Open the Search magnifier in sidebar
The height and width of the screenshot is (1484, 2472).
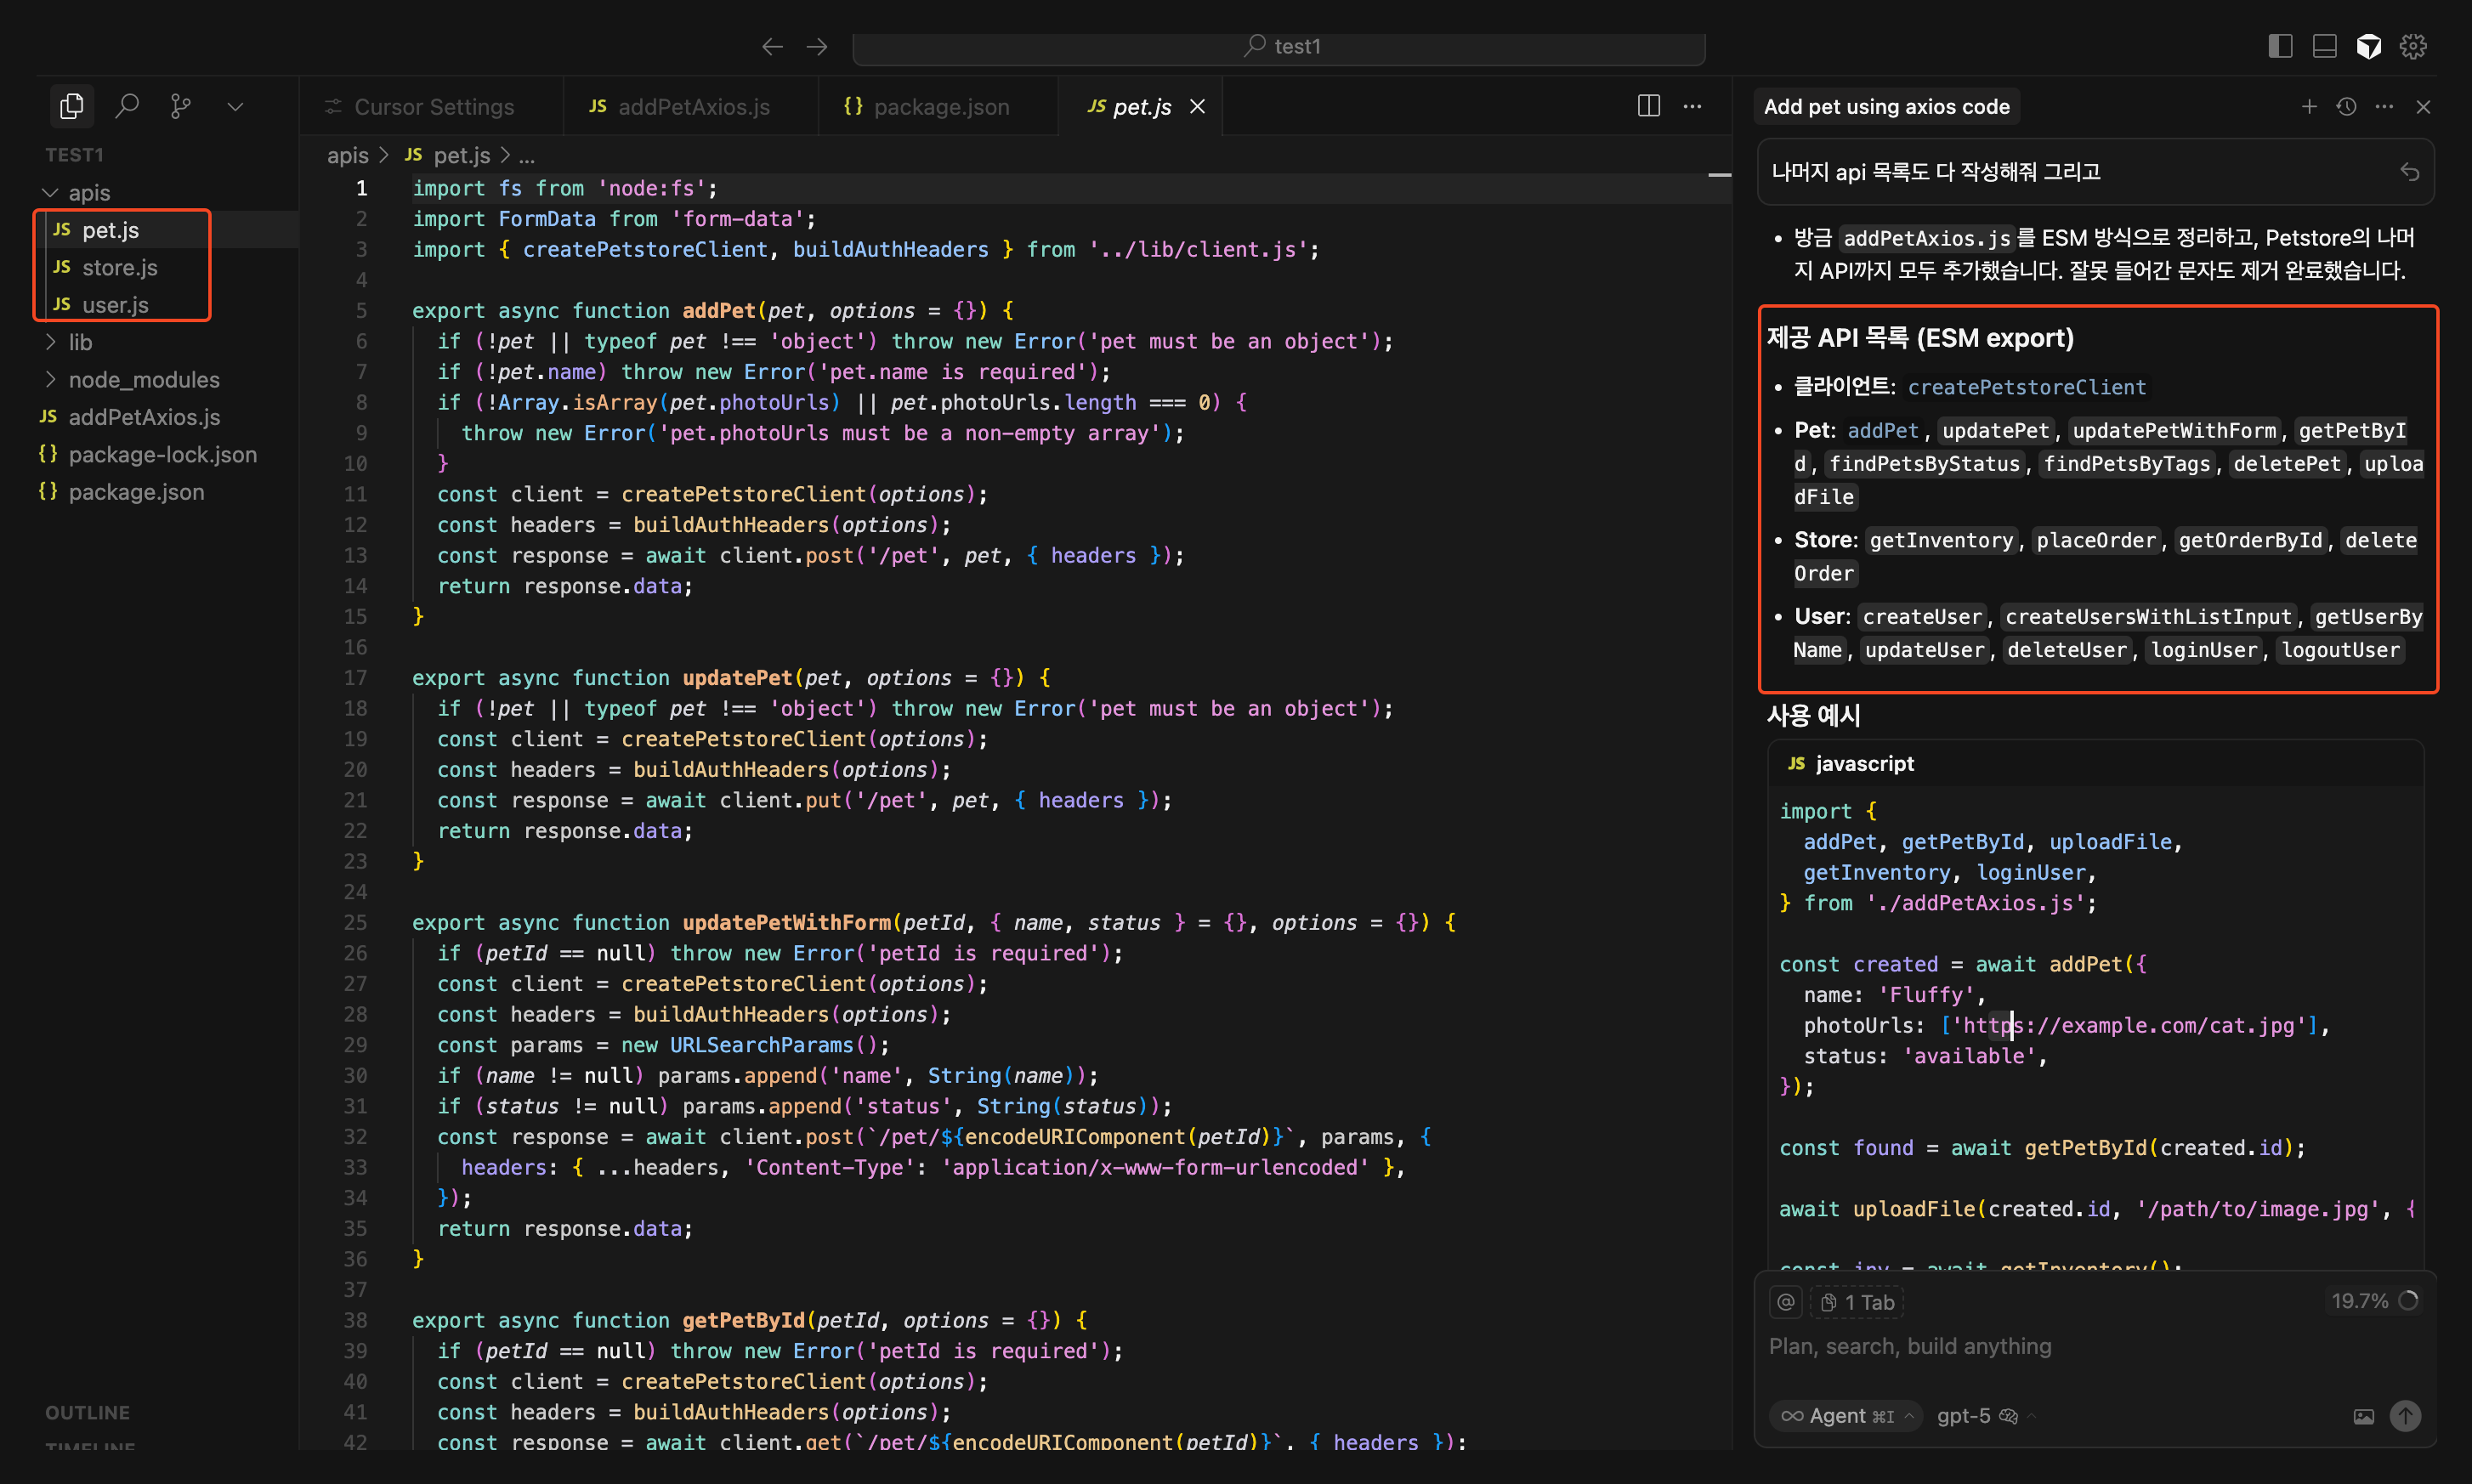pos(126,106)
